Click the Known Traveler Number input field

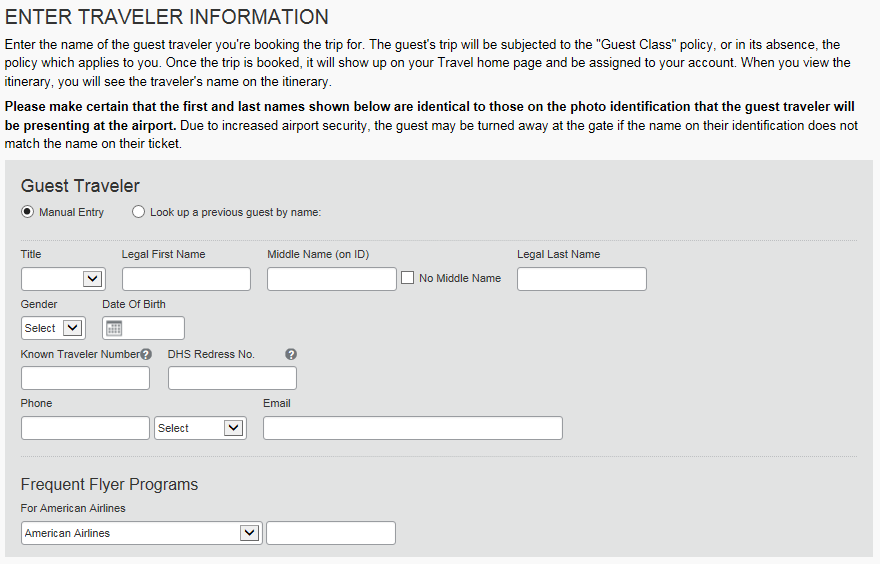pyautogui.click(x=85, y=378)
